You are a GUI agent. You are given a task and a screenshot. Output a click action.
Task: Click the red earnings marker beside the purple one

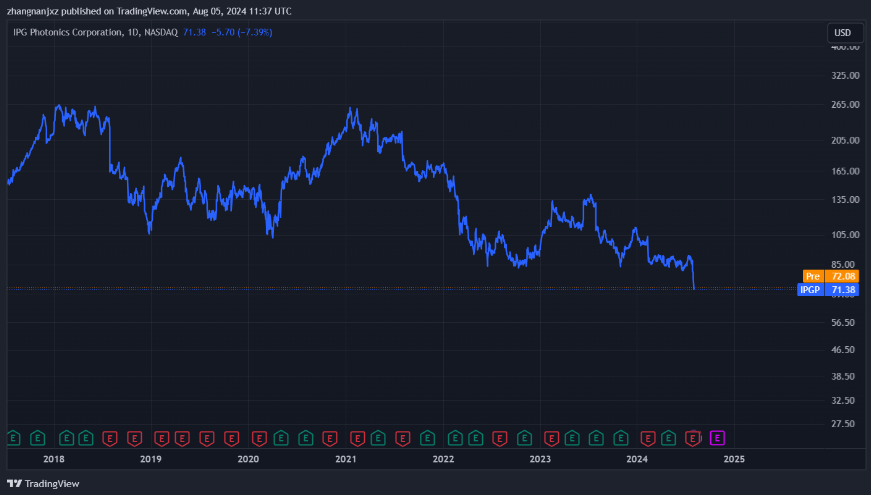coord(693,438)
